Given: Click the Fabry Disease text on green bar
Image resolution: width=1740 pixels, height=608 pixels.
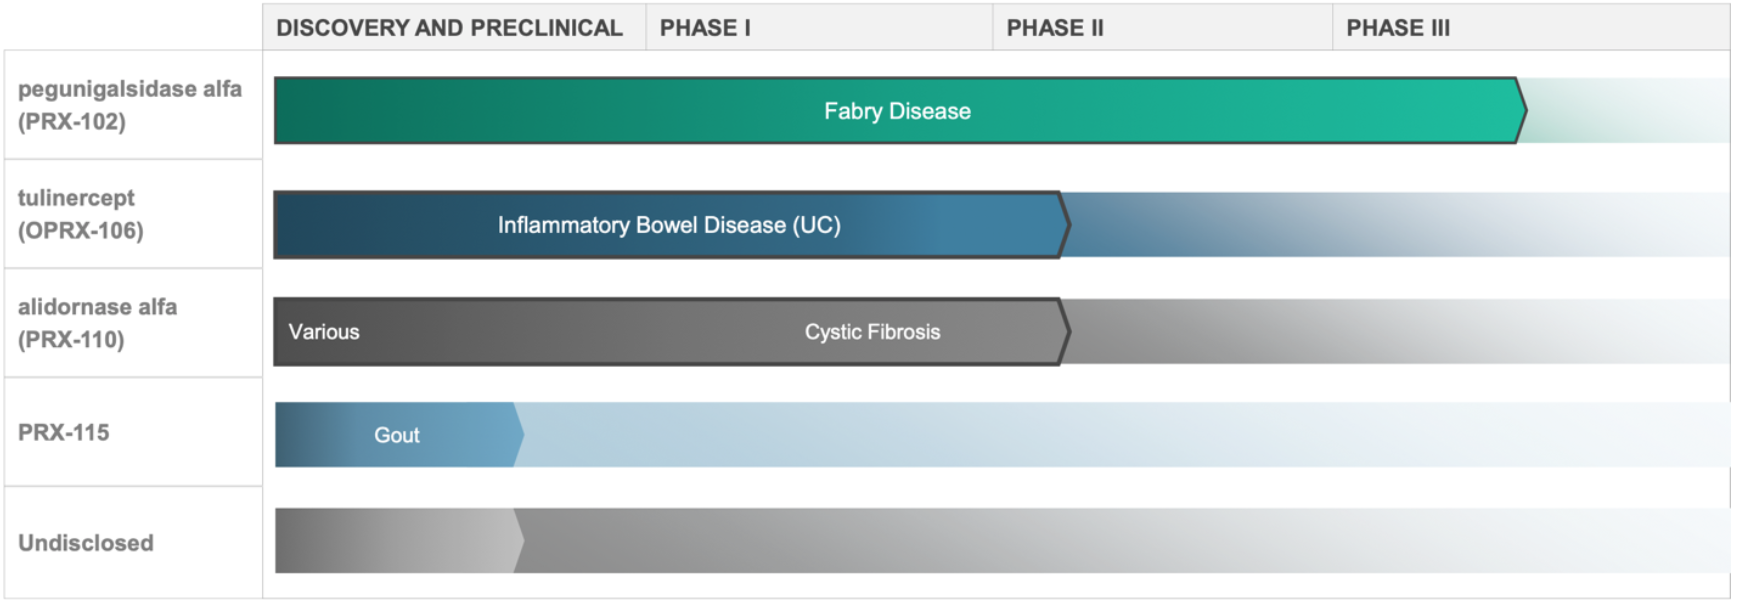Looking at the screenshot, I should click(897, 111).
